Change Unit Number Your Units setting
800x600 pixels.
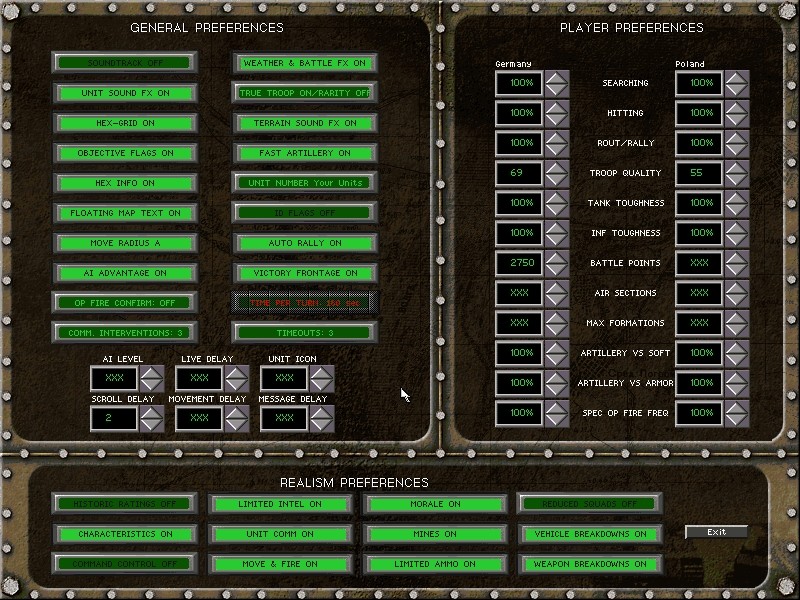click(x=305, y=183)
